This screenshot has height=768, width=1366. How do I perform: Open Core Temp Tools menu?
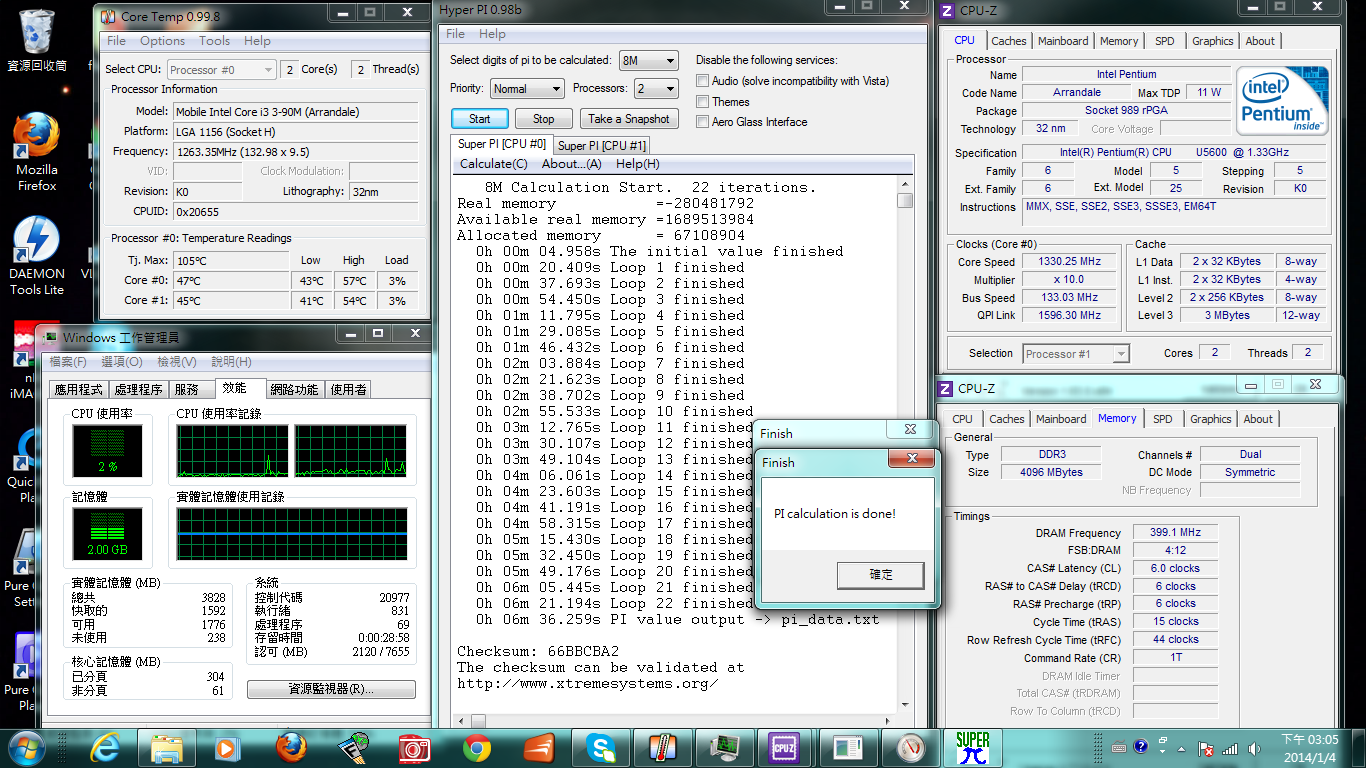click(x=214, y=41)
